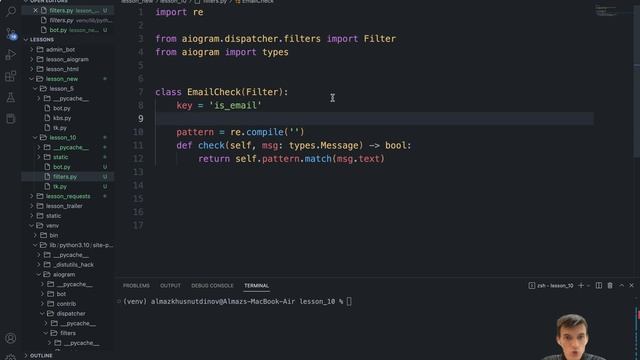Viewport: 640px width, 360px height.
Task: Maximize the panel with chevron-up icon
Action: [622, 285]
